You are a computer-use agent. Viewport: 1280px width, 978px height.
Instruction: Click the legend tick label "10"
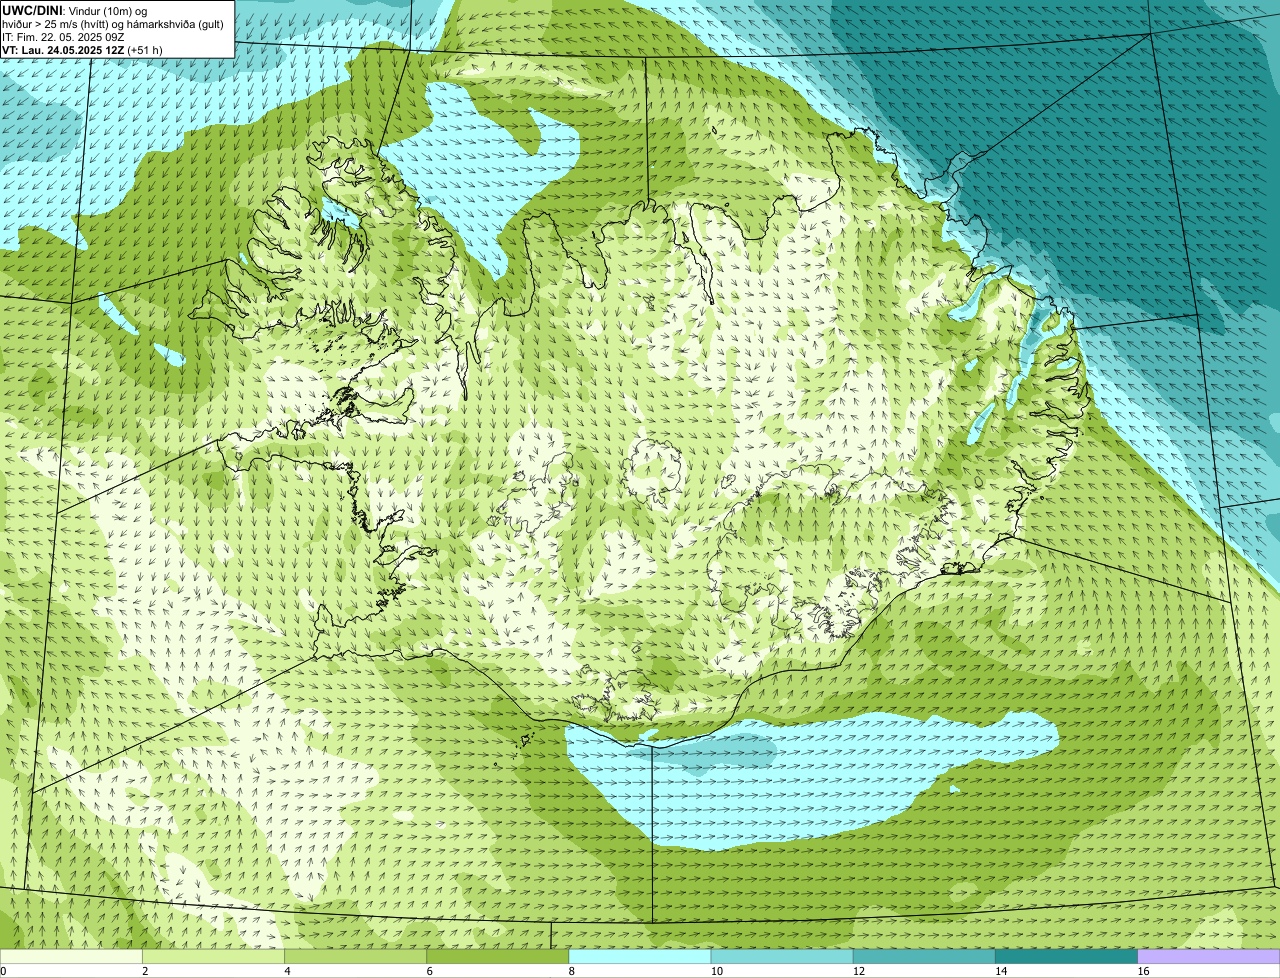pyautogui.click(x=717, y=971)
